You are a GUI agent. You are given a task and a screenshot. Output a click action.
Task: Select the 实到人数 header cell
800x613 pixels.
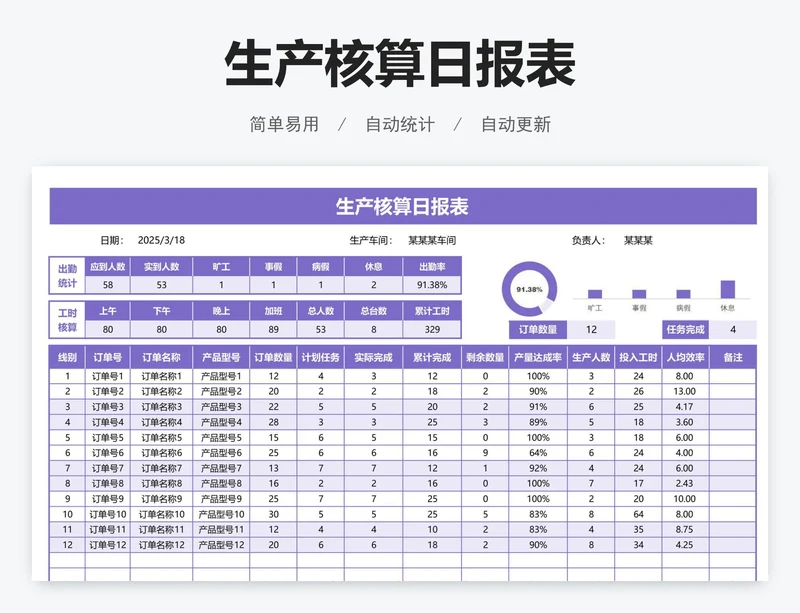point(161,267)
